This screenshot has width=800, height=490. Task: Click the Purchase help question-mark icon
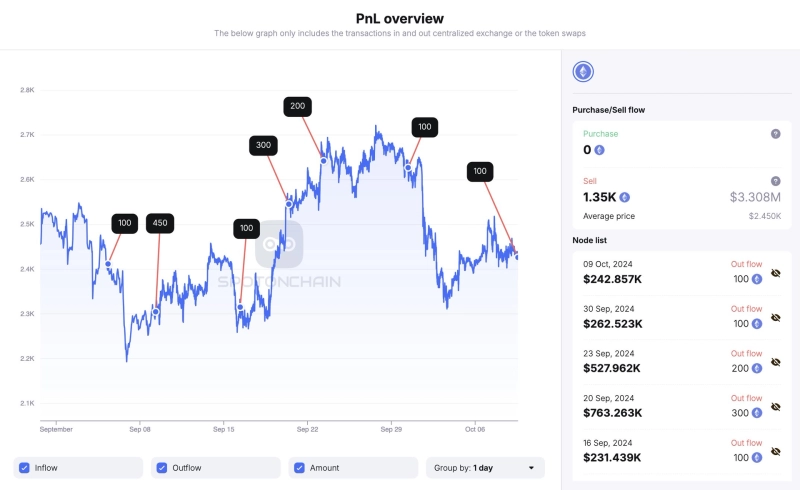click(775, 134)
